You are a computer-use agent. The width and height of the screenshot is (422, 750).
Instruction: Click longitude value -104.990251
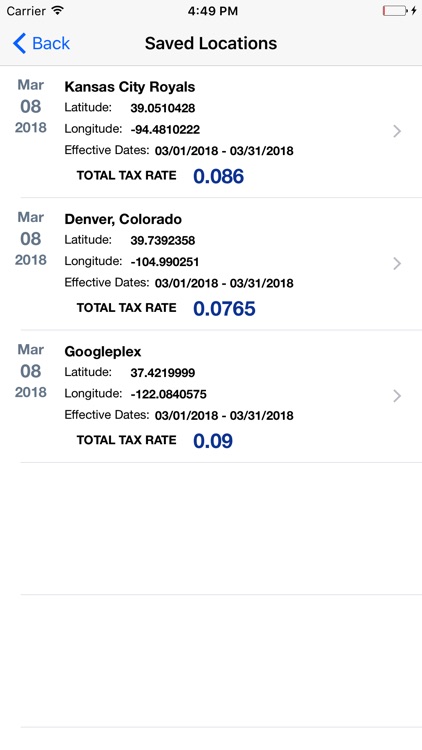(x=165, y=262)
